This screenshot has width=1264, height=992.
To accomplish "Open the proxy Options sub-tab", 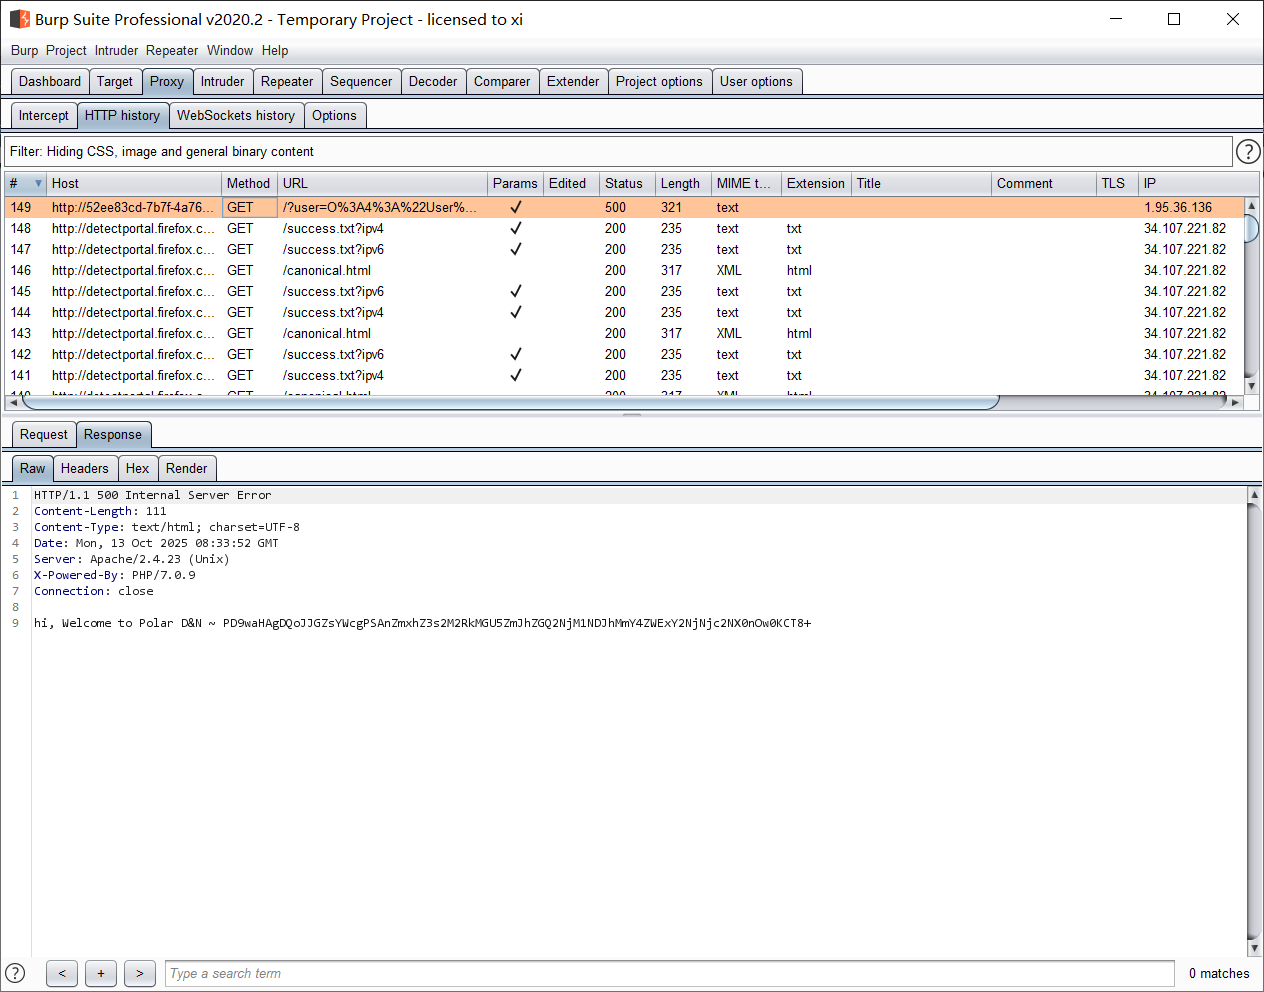I will click(334, 116).
